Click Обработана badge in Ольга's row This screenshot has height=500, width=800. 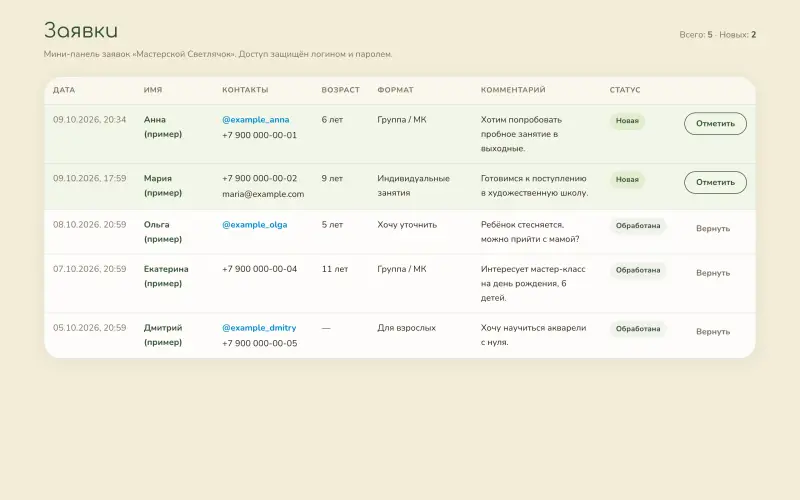pyautogui.click(x=638, y=226)
